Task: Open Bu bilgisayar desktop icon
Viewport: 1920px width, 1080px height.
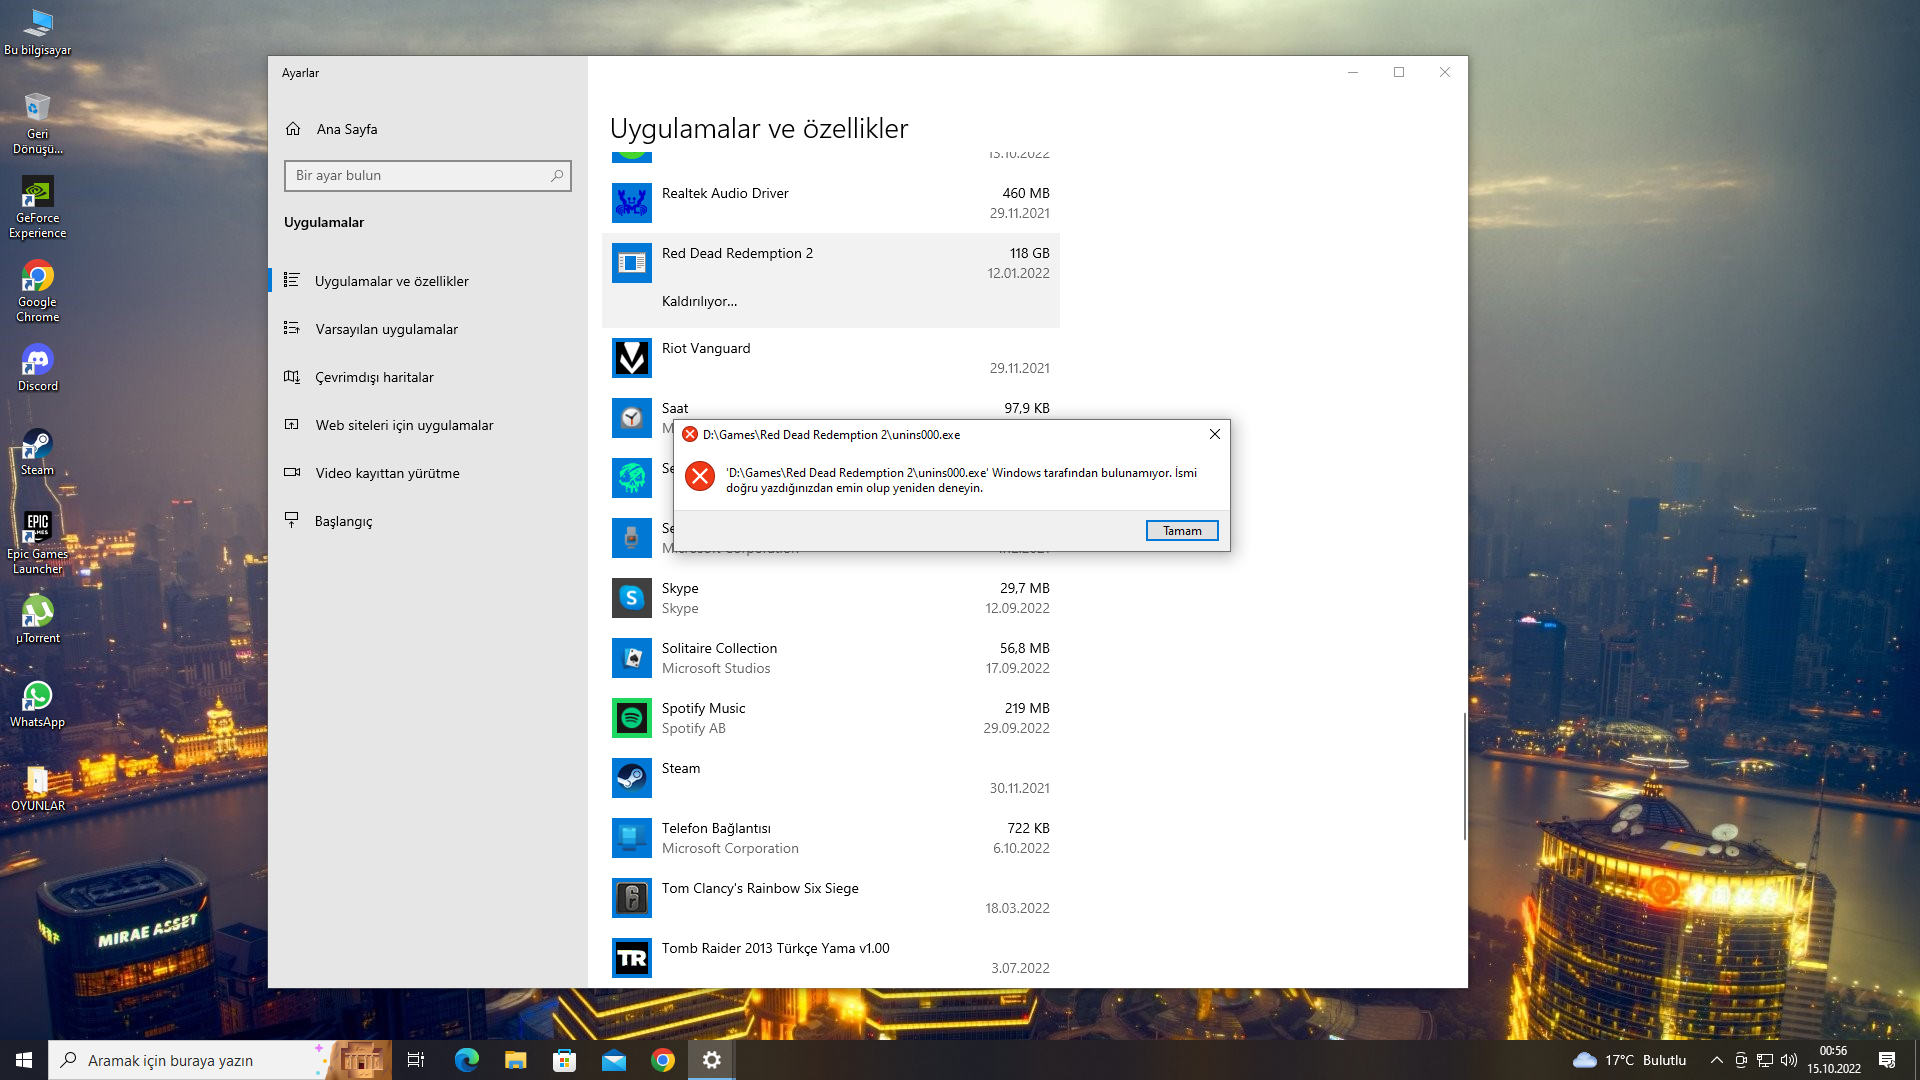Action: (x=37, y=32)
